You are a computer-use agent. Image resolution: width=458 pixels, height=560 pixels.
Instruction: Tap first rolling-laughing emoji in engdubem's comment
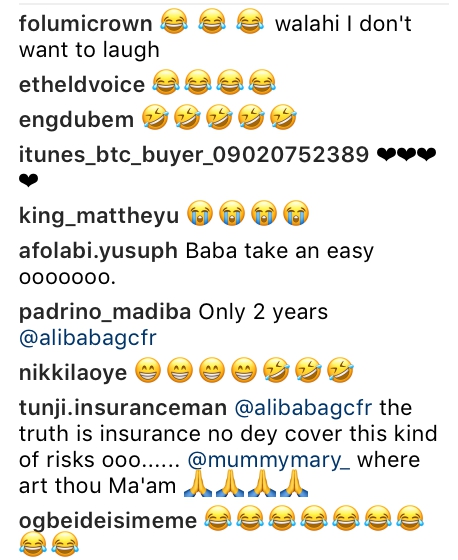click(155, 117)
